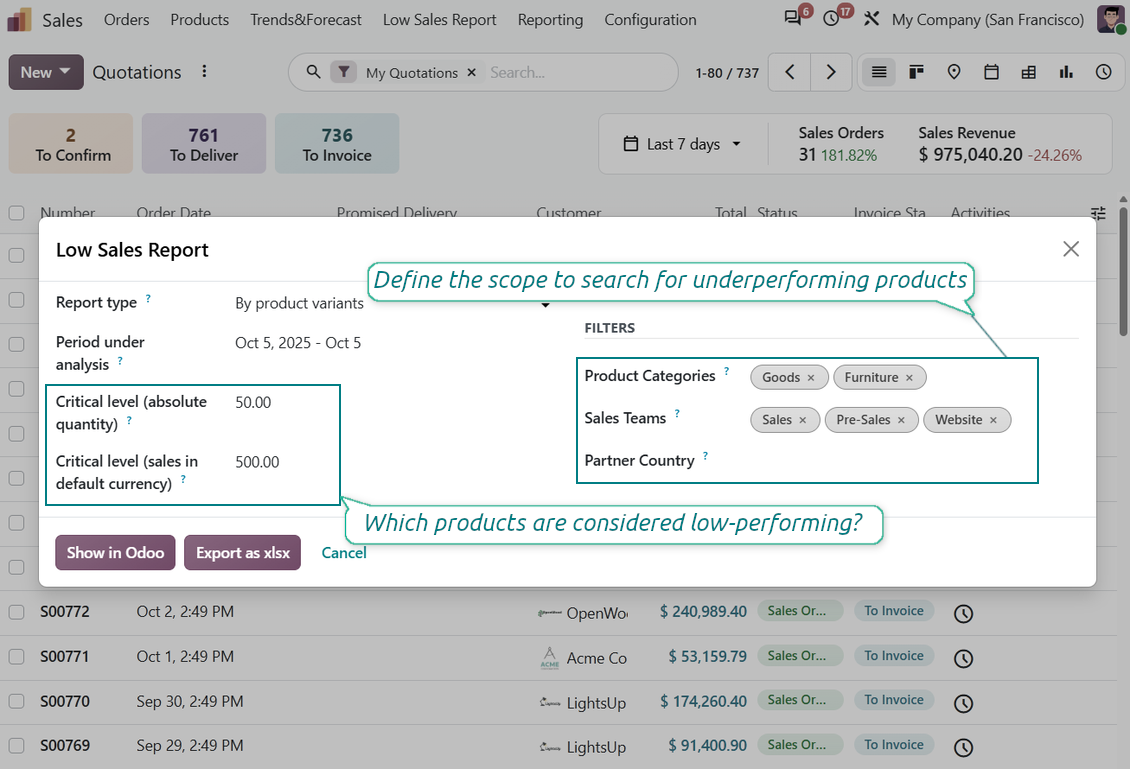Select the S00770 row checkbox

[x=17, y=701]
